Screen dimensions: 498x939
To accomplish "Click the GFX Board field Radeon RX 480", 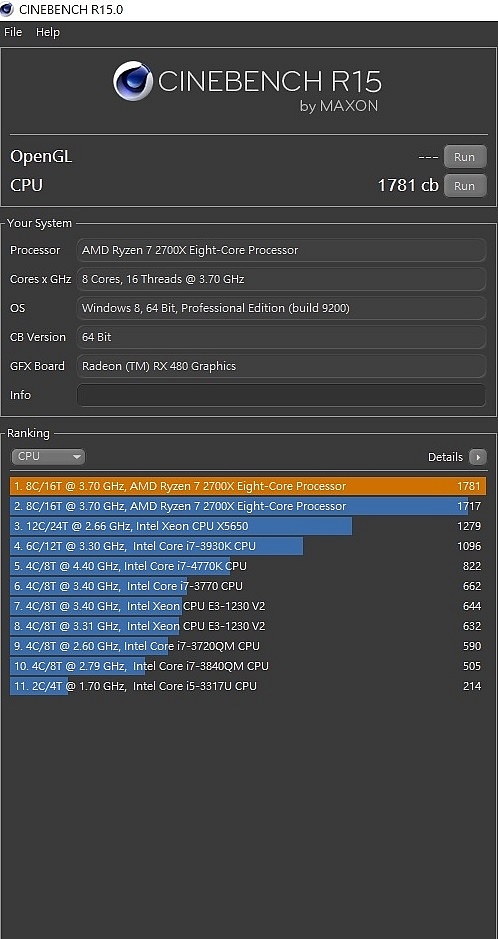I will coord(281,366).
